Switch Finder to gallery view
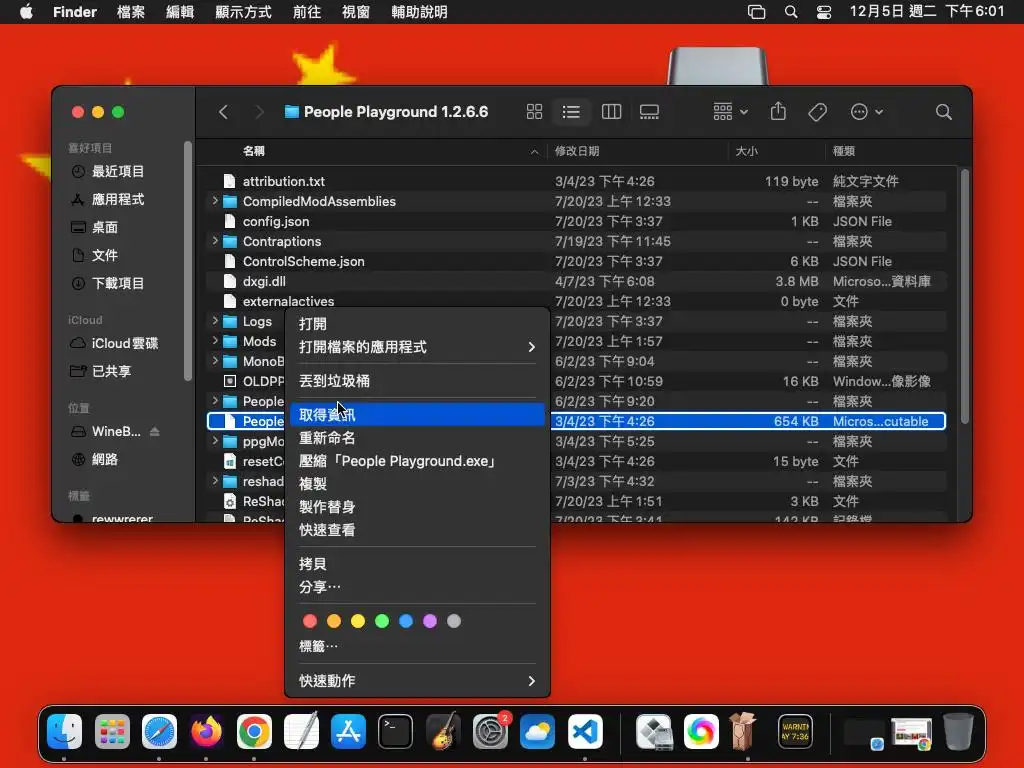 tap(649, 112)
